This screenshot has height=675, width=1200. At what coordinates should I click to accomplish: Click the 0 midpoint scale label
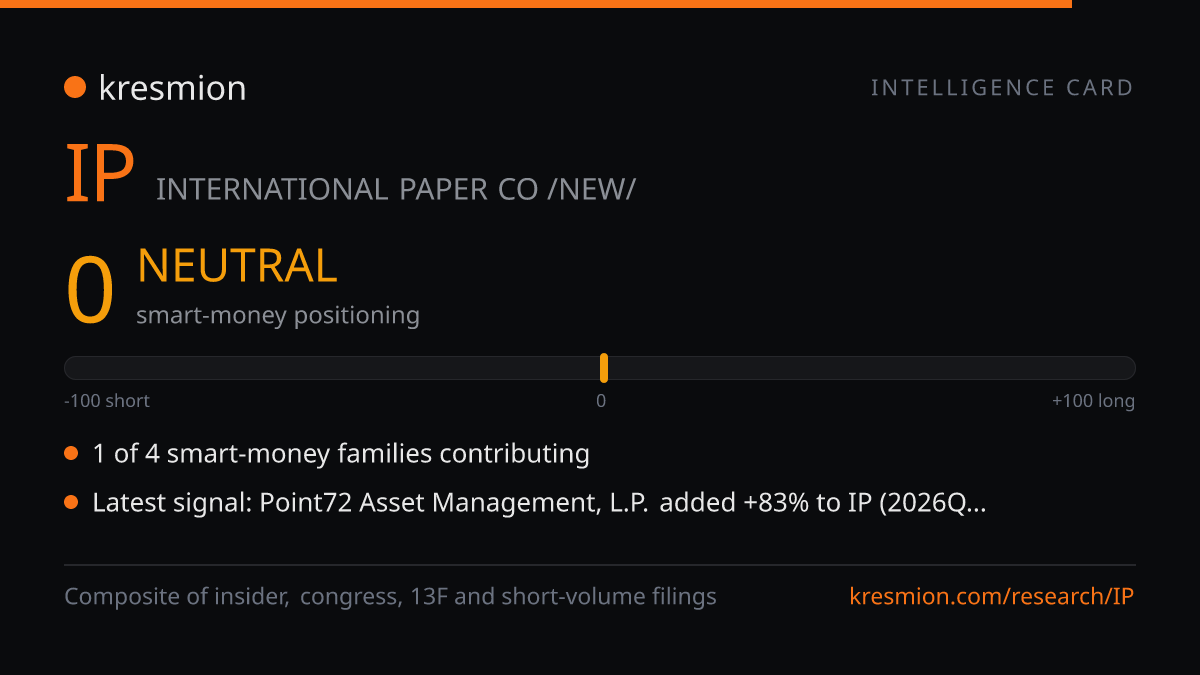pos(601,401)
